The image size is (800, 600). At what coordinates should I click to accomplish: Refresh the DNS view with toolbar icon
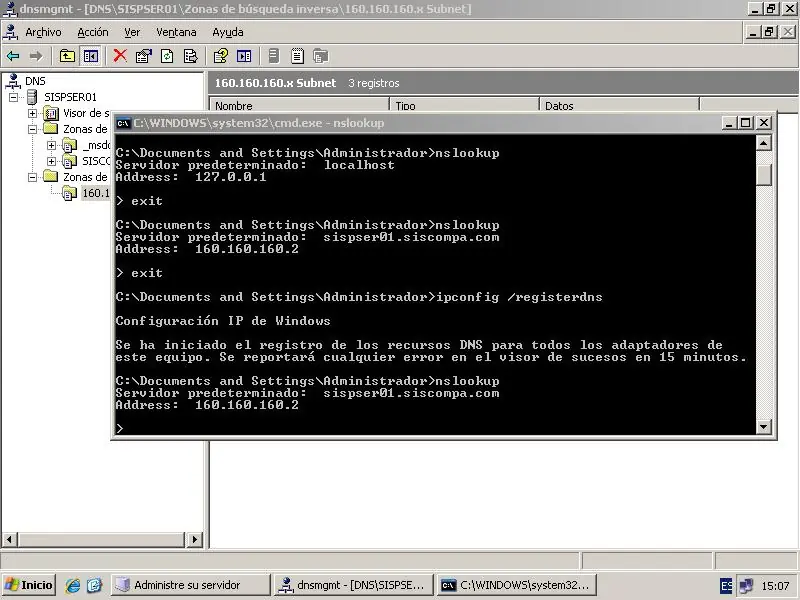[167, 56]
